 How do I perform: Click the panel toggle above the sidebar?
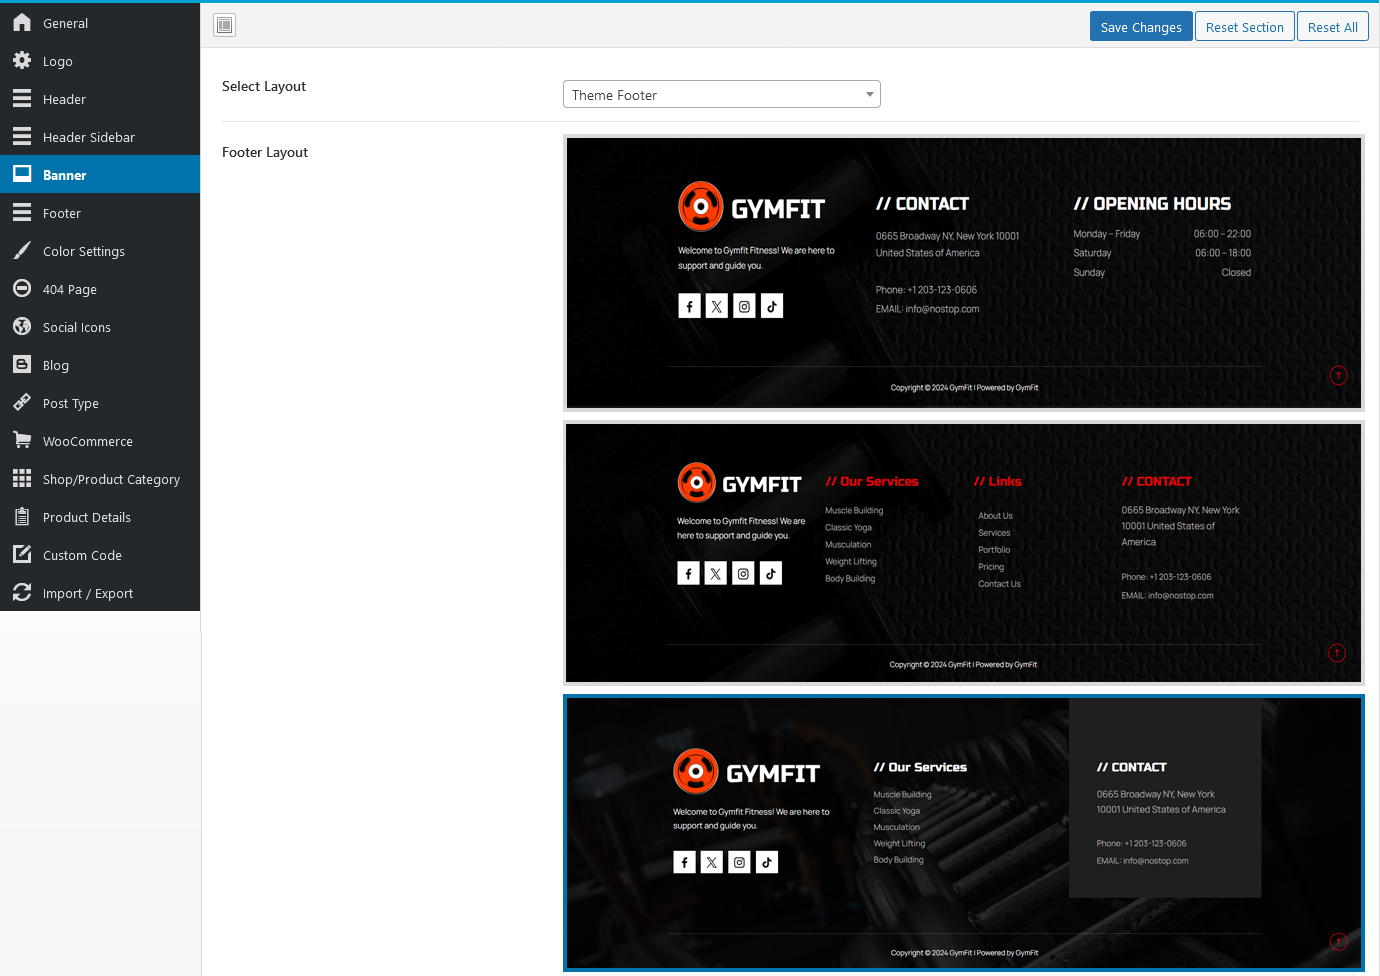[x=224, y=25]
